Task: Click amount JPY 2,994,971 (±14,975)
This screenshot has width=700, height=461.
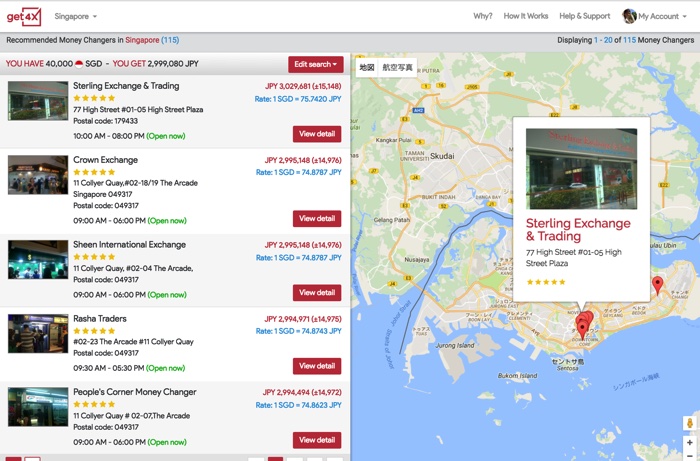Action: click(303, 319)
